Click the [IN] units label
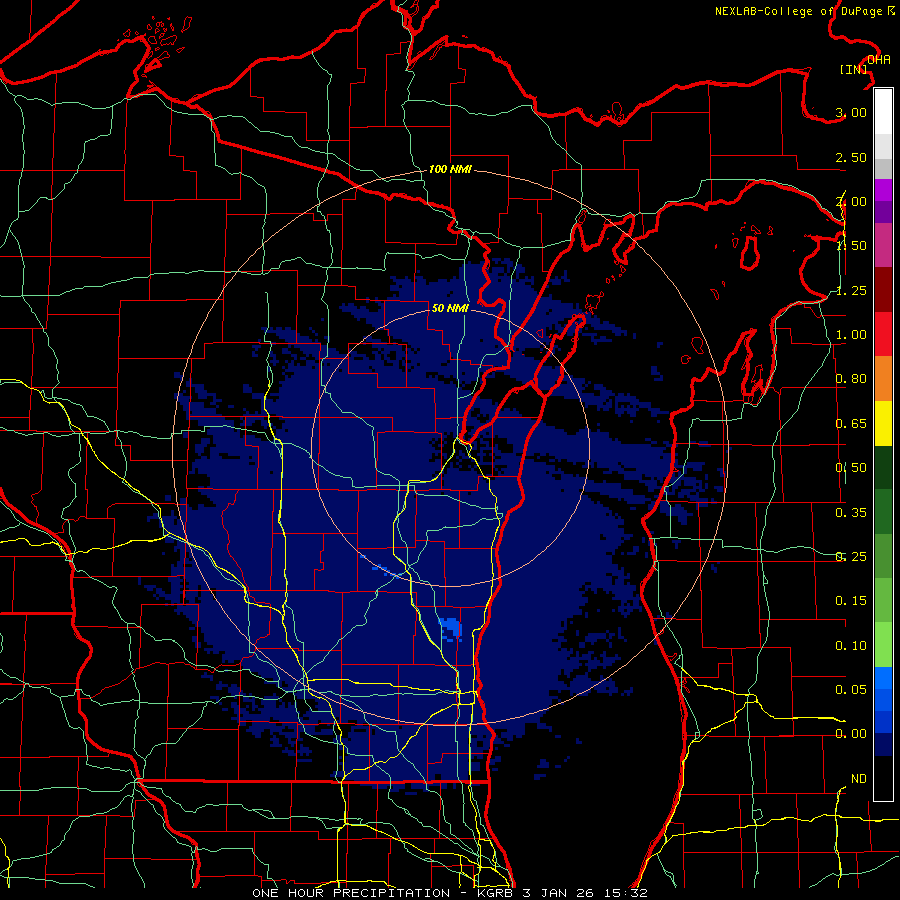 (854, 69)
